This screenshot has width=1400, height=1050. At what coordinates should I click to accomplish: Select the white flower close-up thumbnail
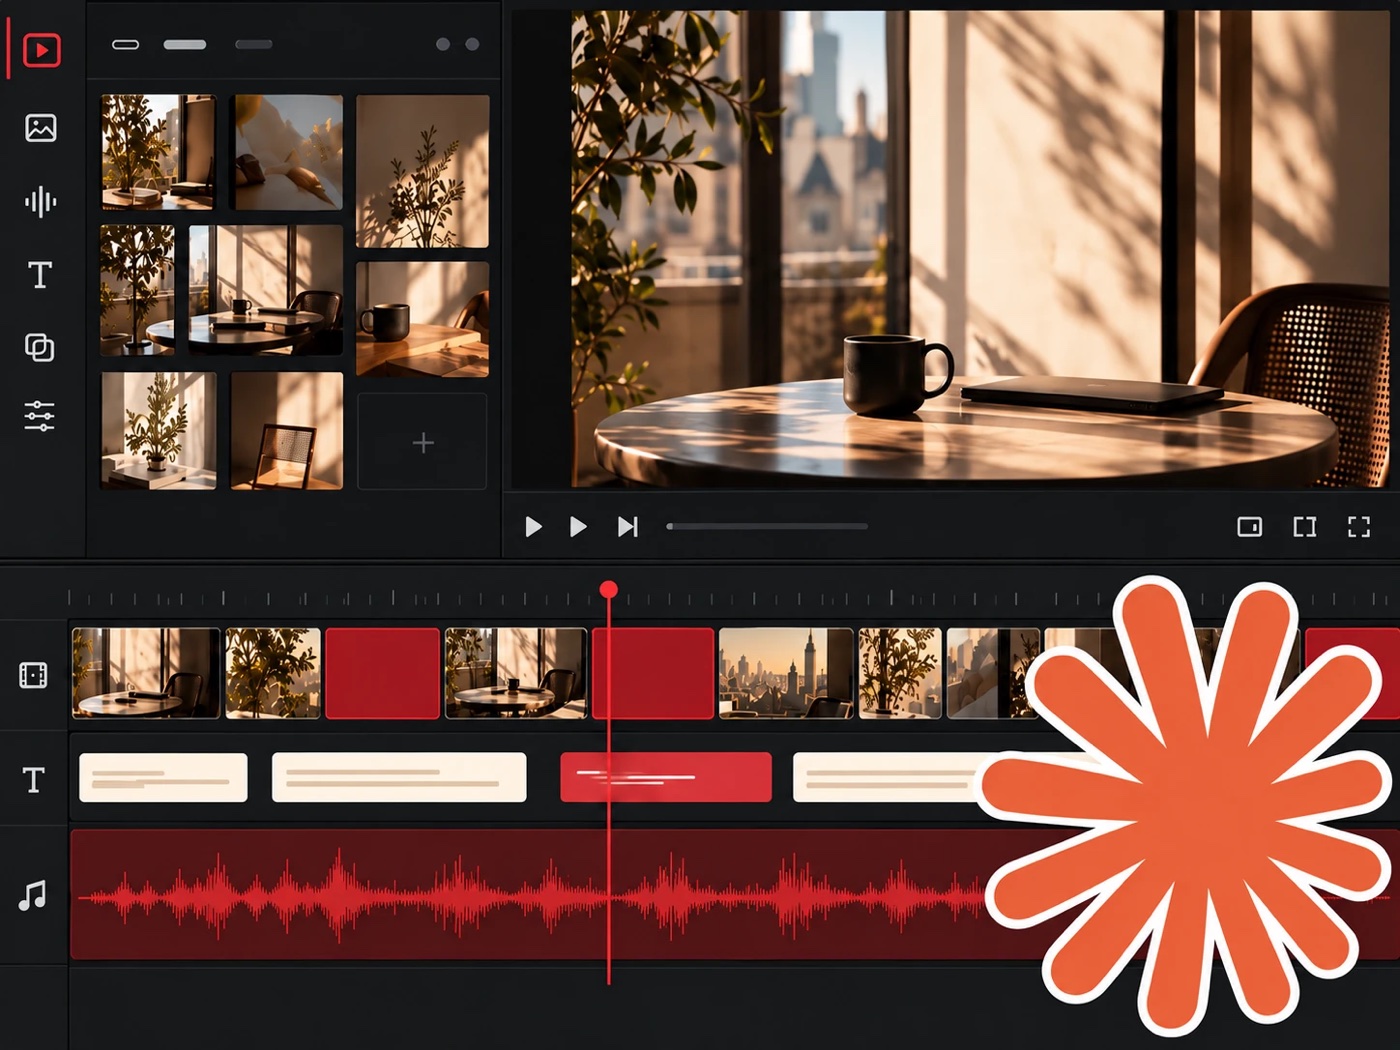pos(288,152)
